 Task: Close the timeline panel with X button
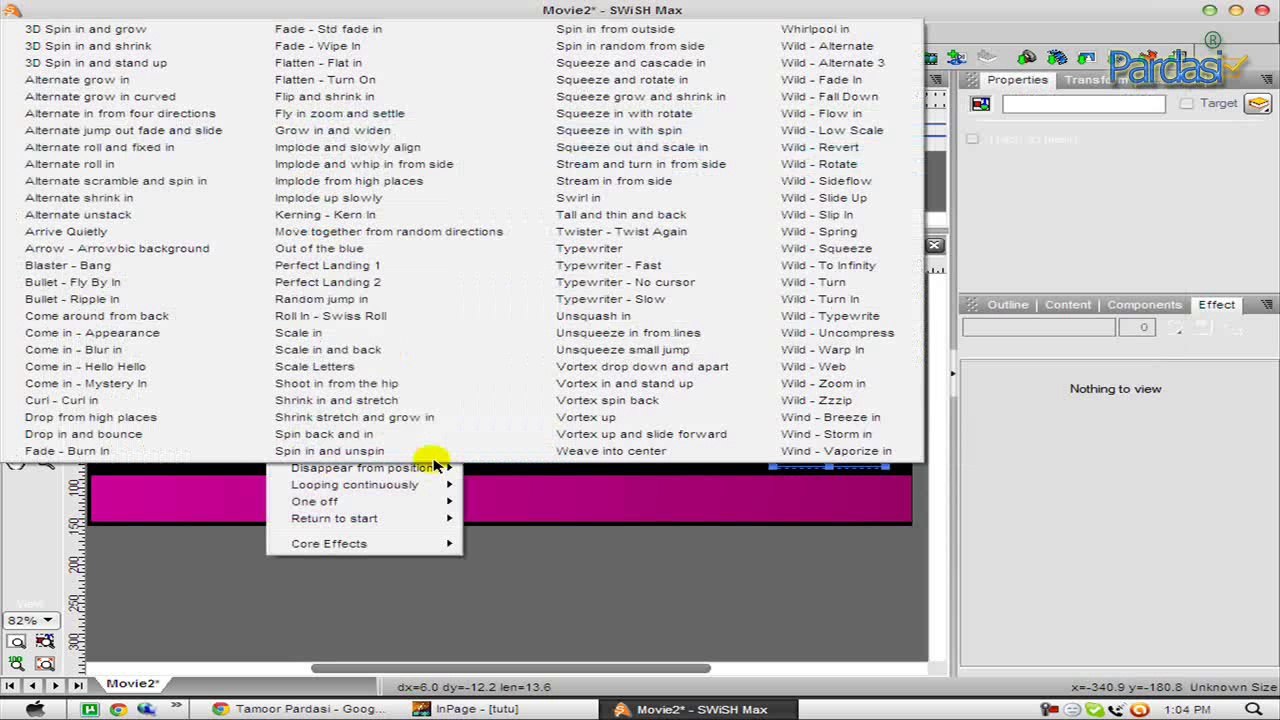[x=934, y=245]
